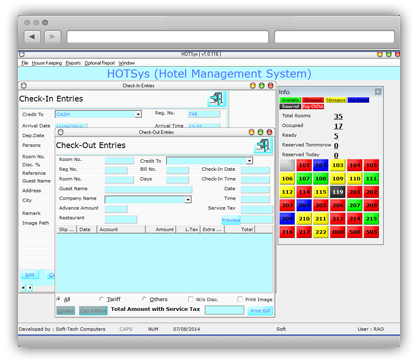This screenshot has height=362, width=419.
Task: Open the House Keeping menu
Action: tap(47, 63)
